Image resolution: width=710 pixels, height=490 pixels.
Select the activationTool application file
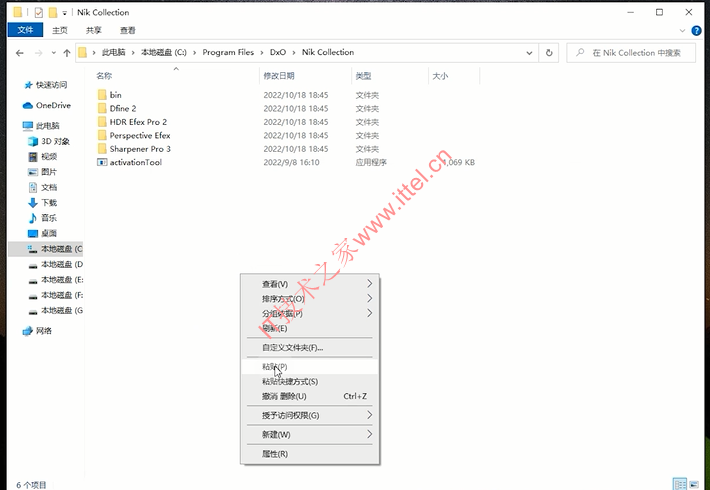point(135,162)
